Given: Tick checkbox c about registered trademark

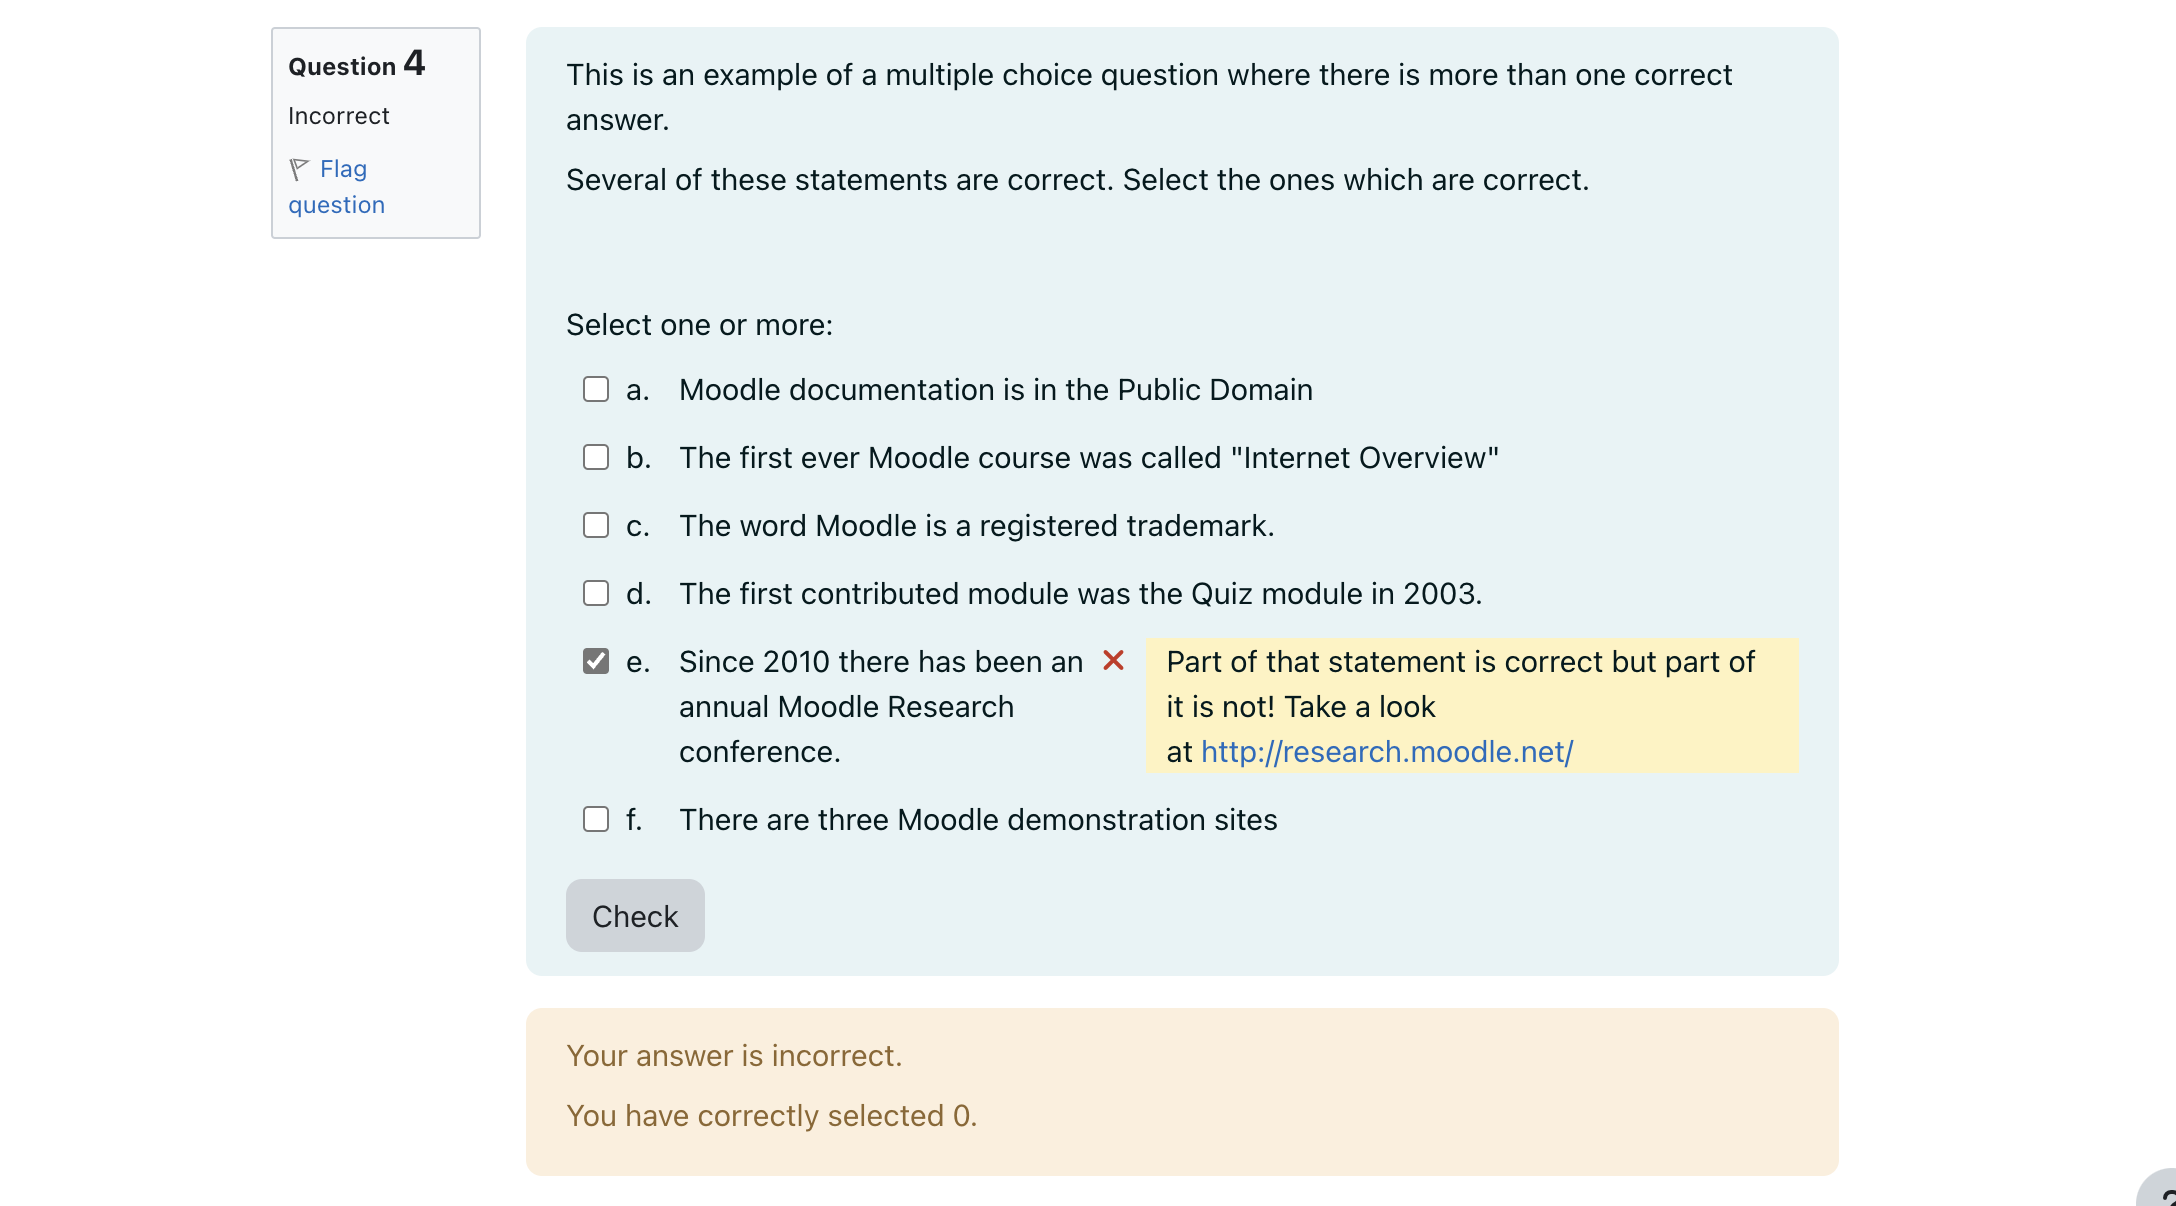Looking at the screenshot, I should pos(596,525).
